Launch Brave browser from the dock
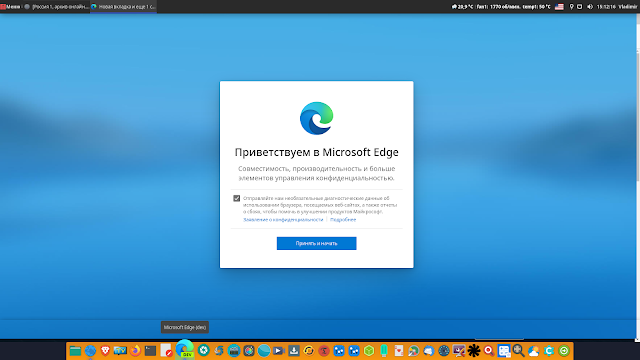The image size is (640, 360). (105, 351)
